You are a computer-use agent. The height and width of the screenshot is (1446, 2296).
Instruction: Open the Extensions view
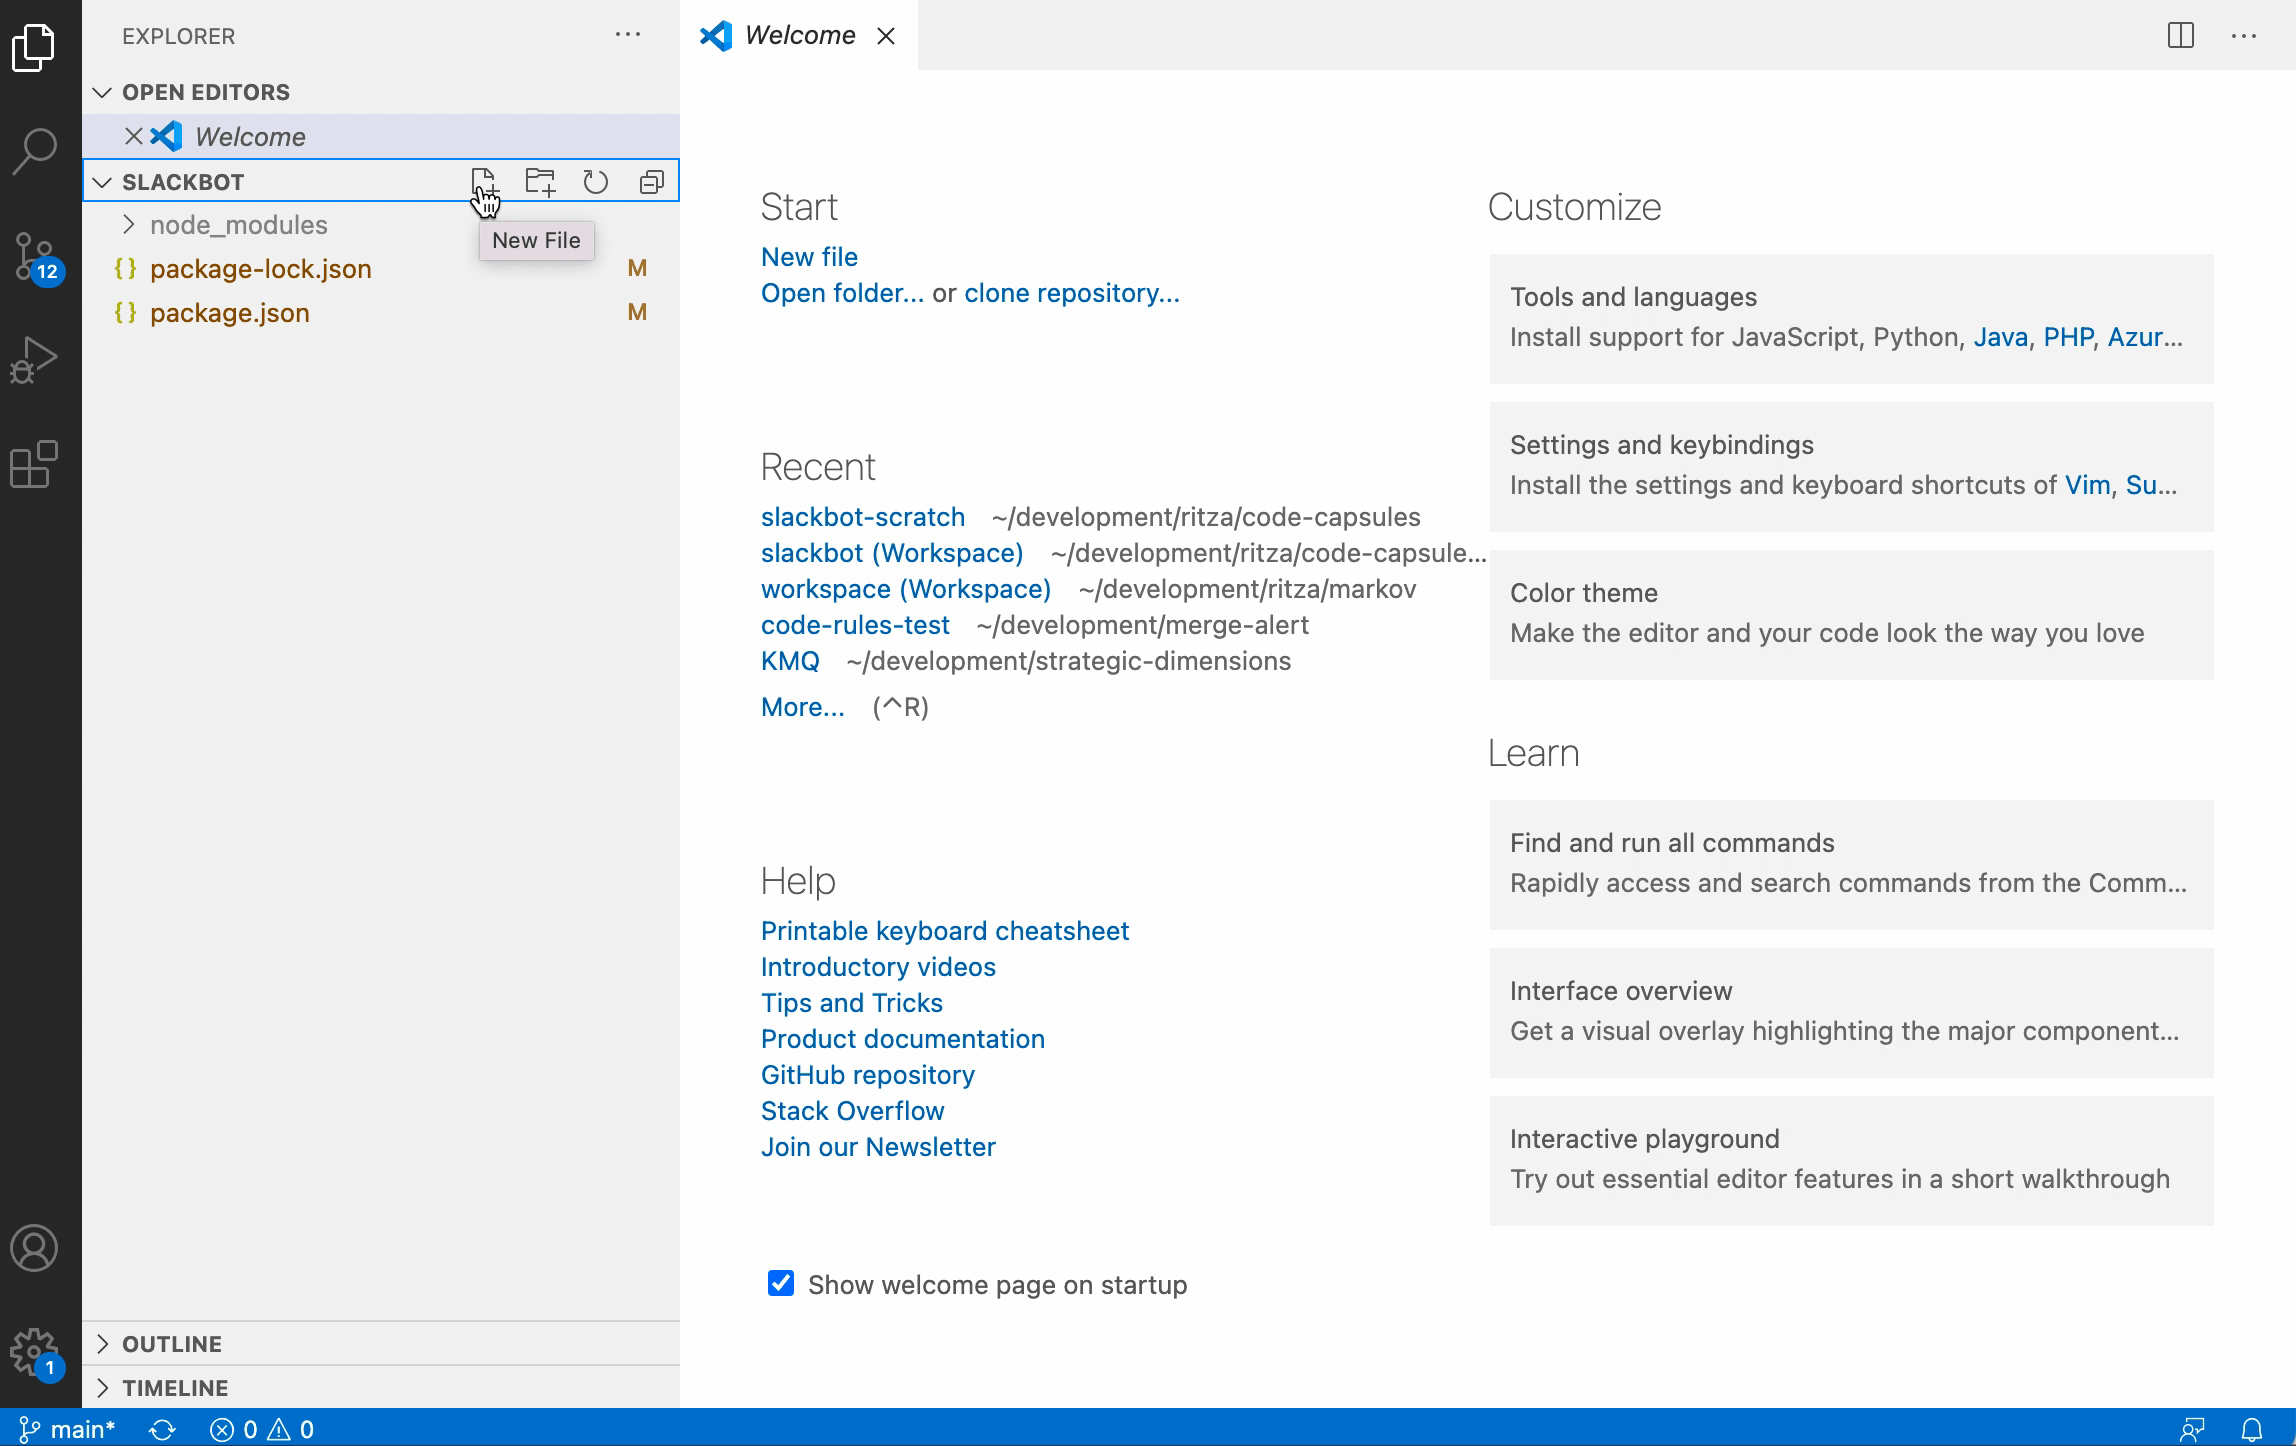(x=35, y=463)
